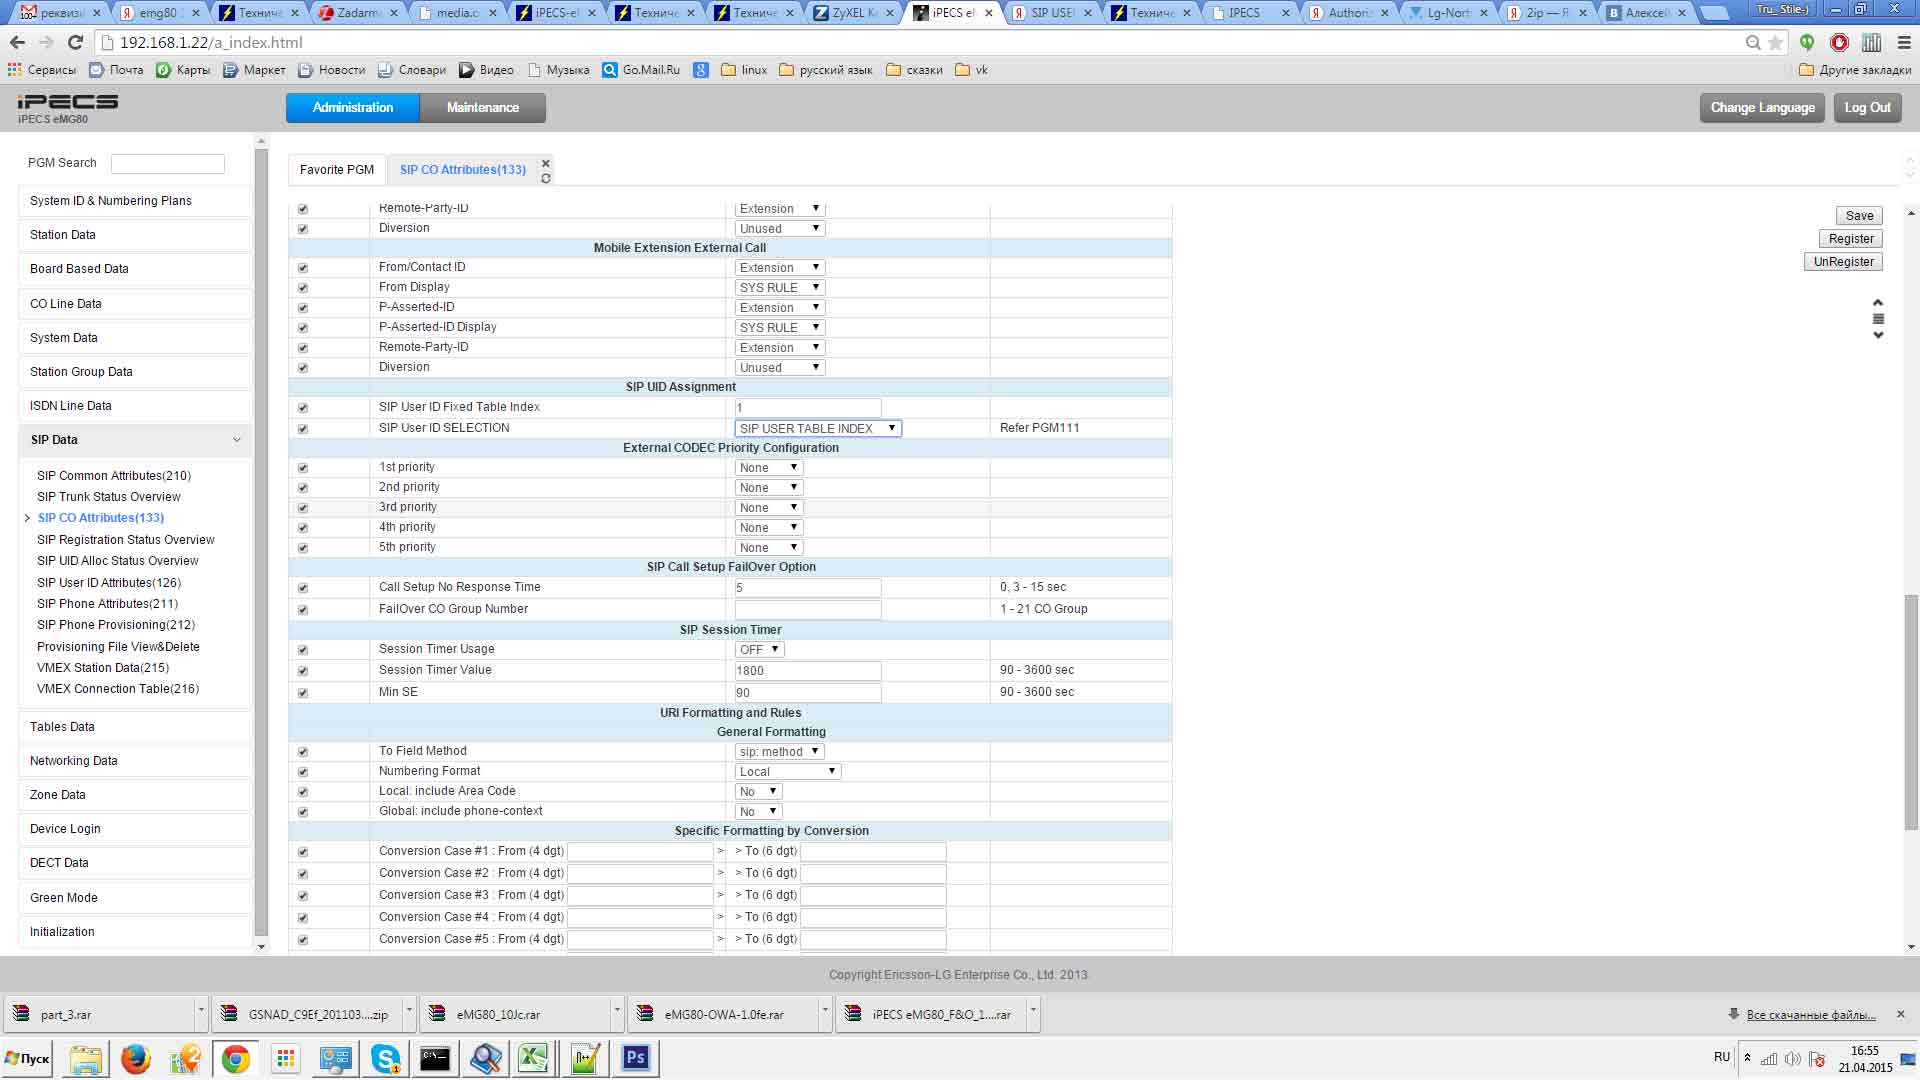1920x1080 pixels.
Task: Open Photoshop from the taskbar
Action: pyautogui.click(x=636, y=1058)
